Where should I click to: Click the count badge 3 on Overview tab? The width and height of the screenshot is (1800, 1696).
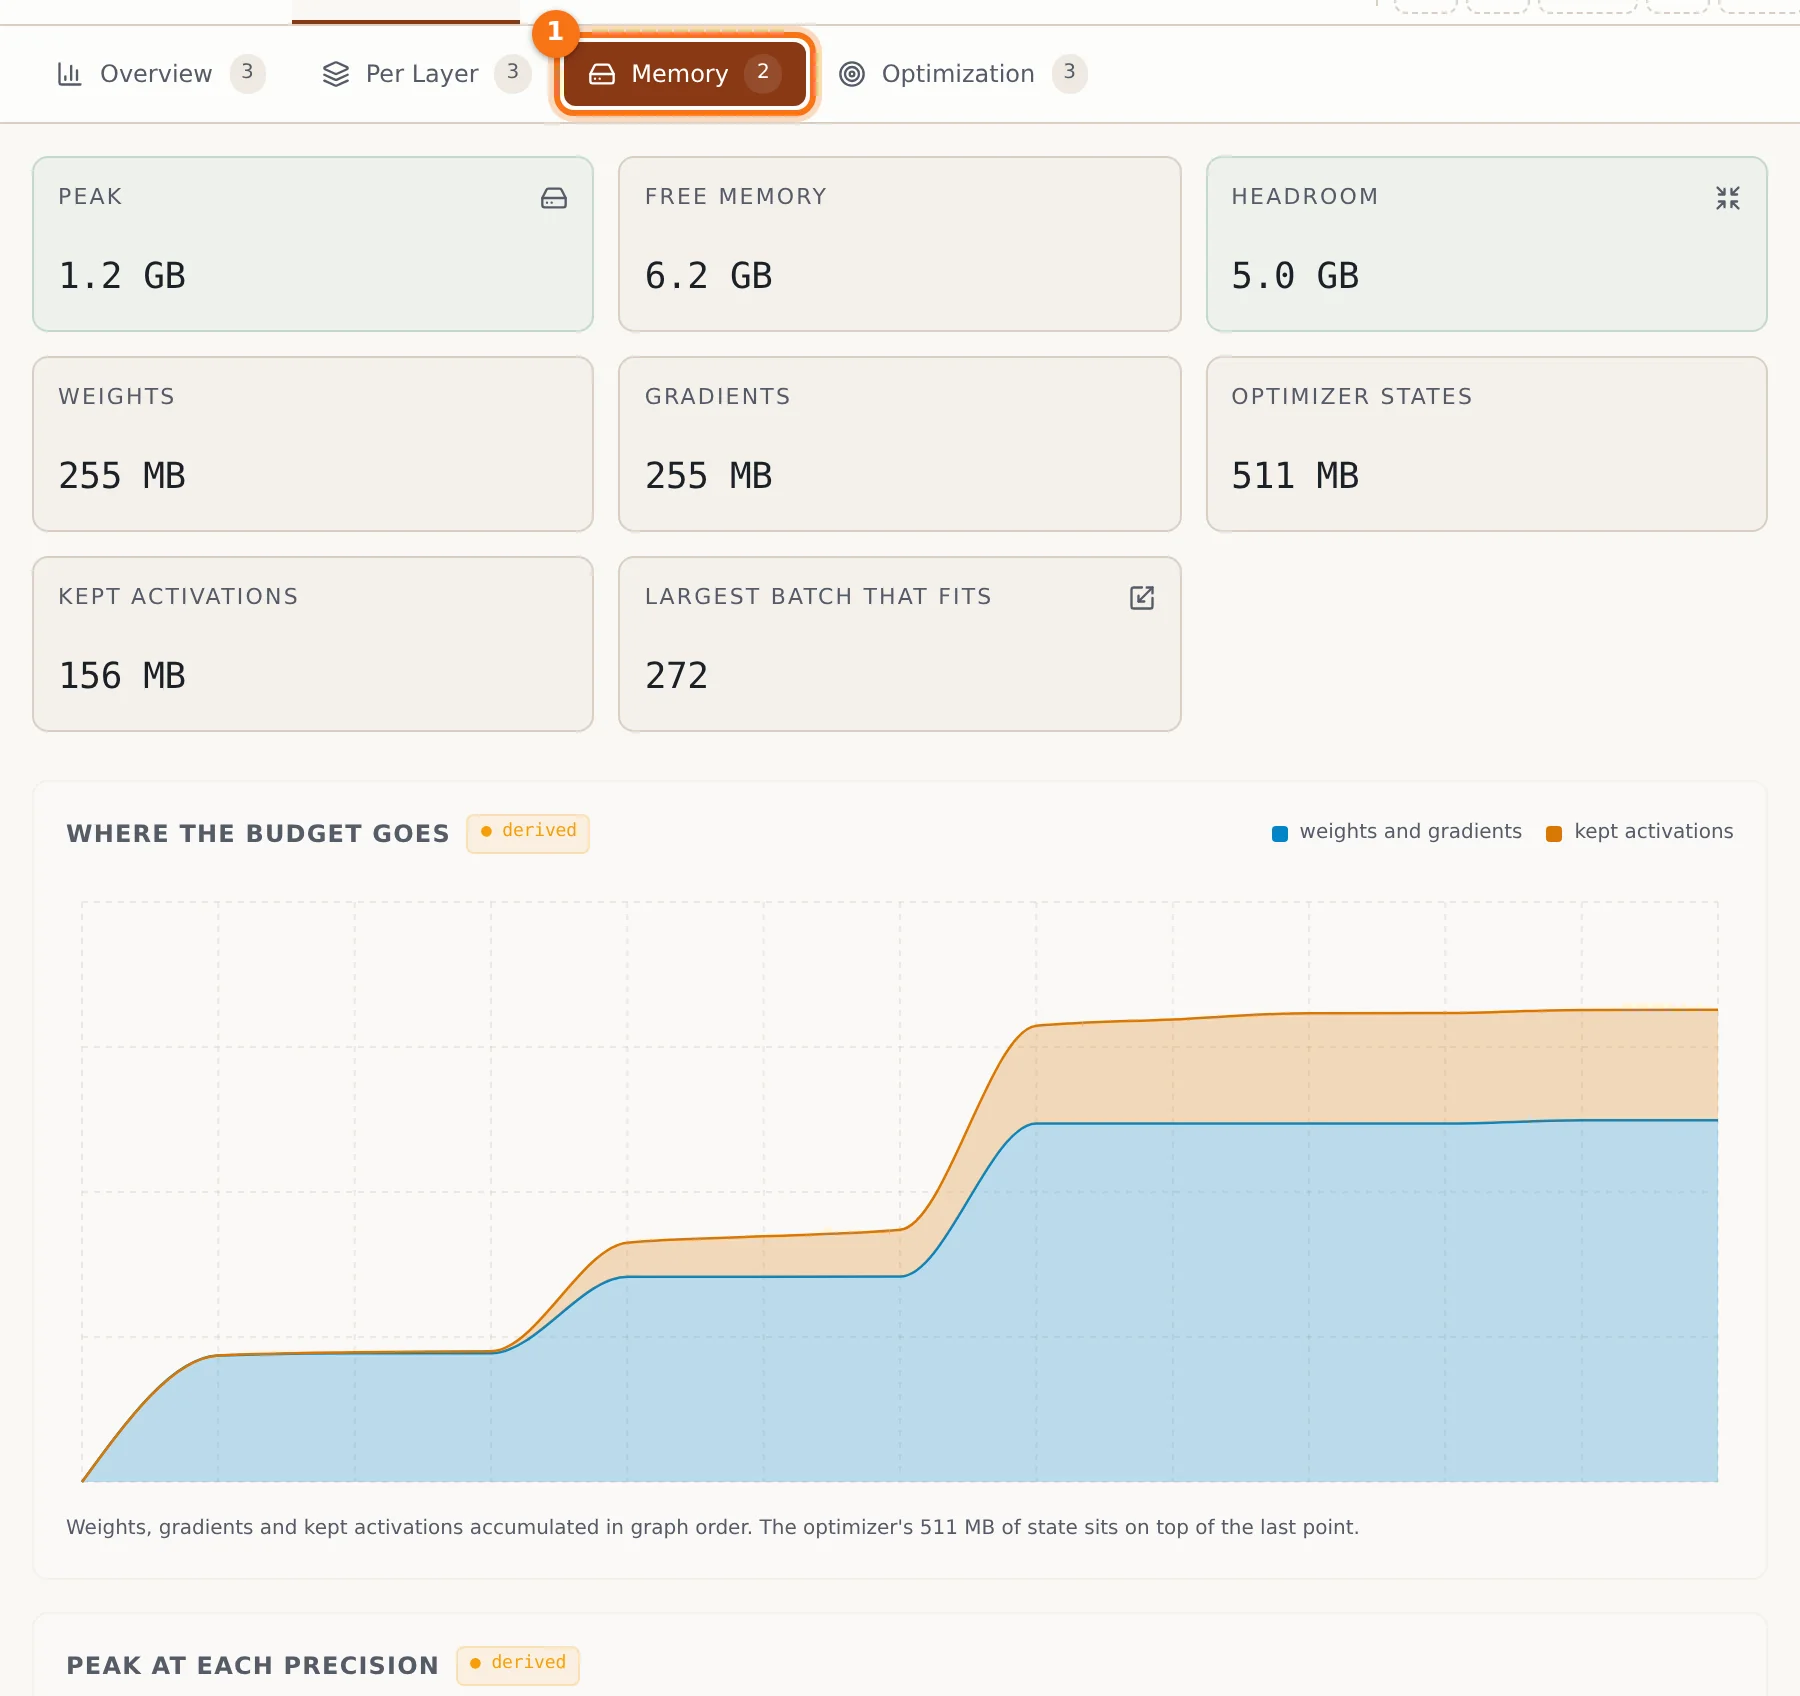[x=247, y=73]
